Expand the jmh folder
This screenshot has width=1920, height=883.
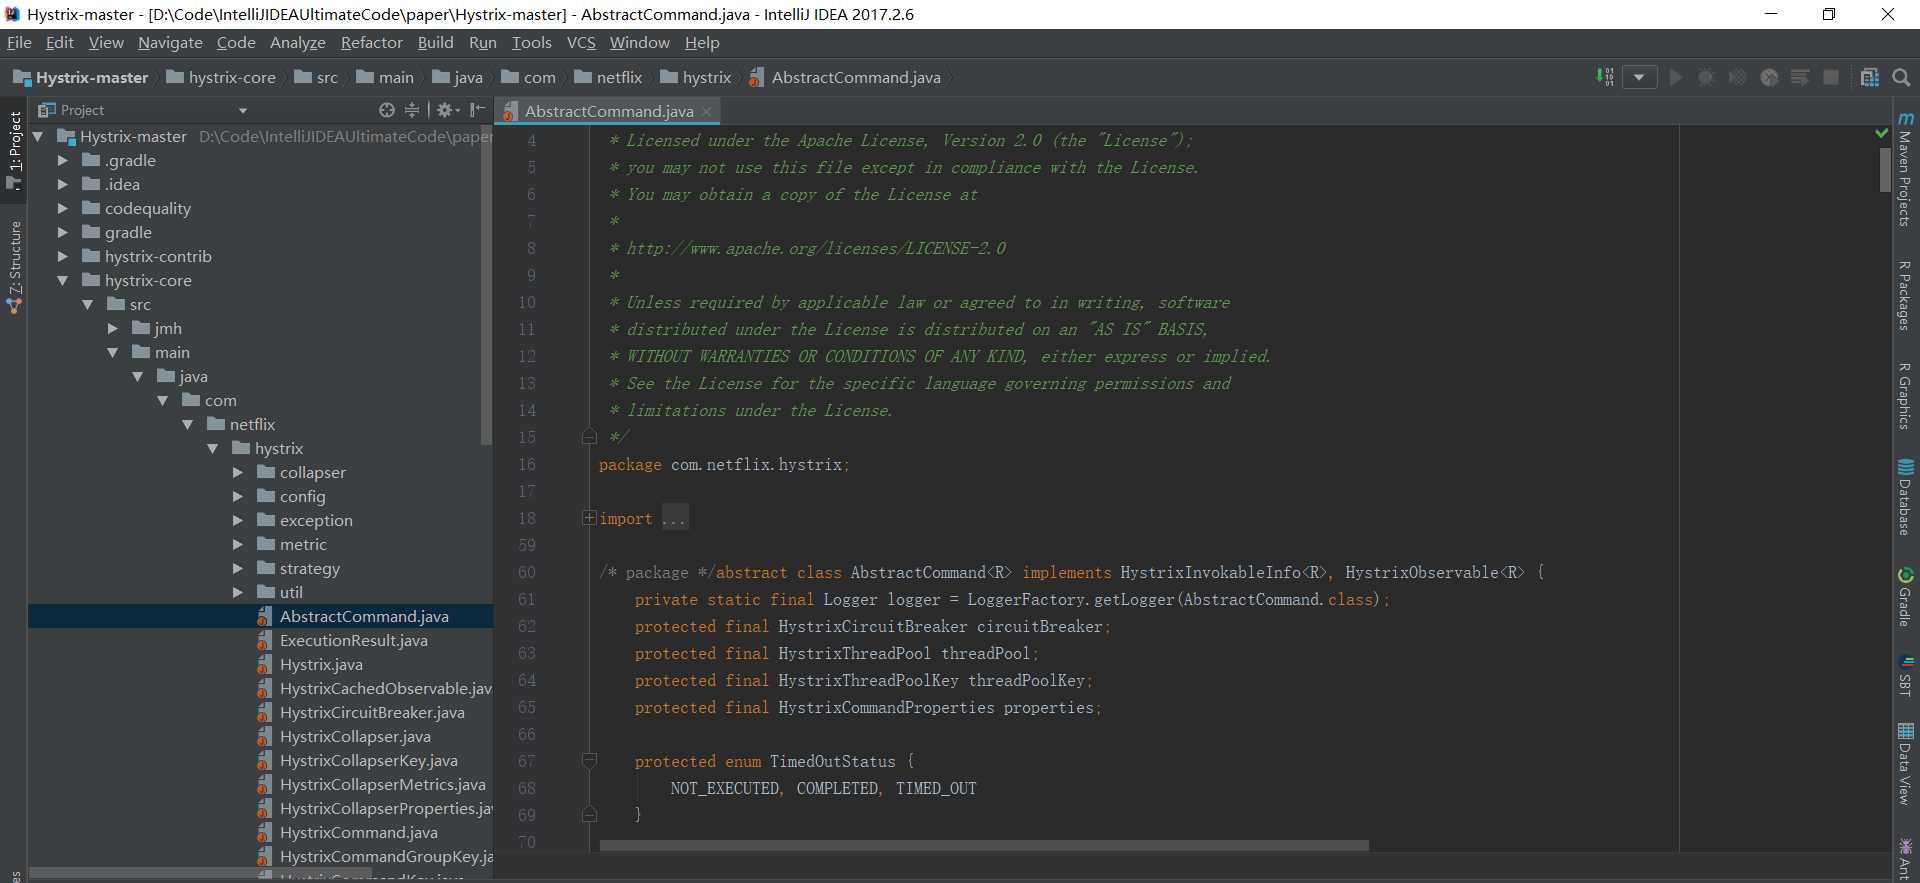coord(112,328)
